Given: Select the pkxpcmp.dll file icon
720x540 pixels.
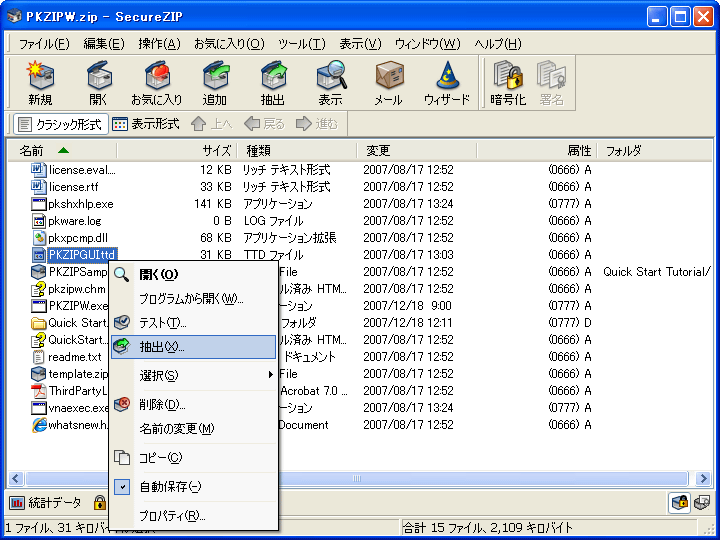Looking at the screenshot, I should click(39, 238).
